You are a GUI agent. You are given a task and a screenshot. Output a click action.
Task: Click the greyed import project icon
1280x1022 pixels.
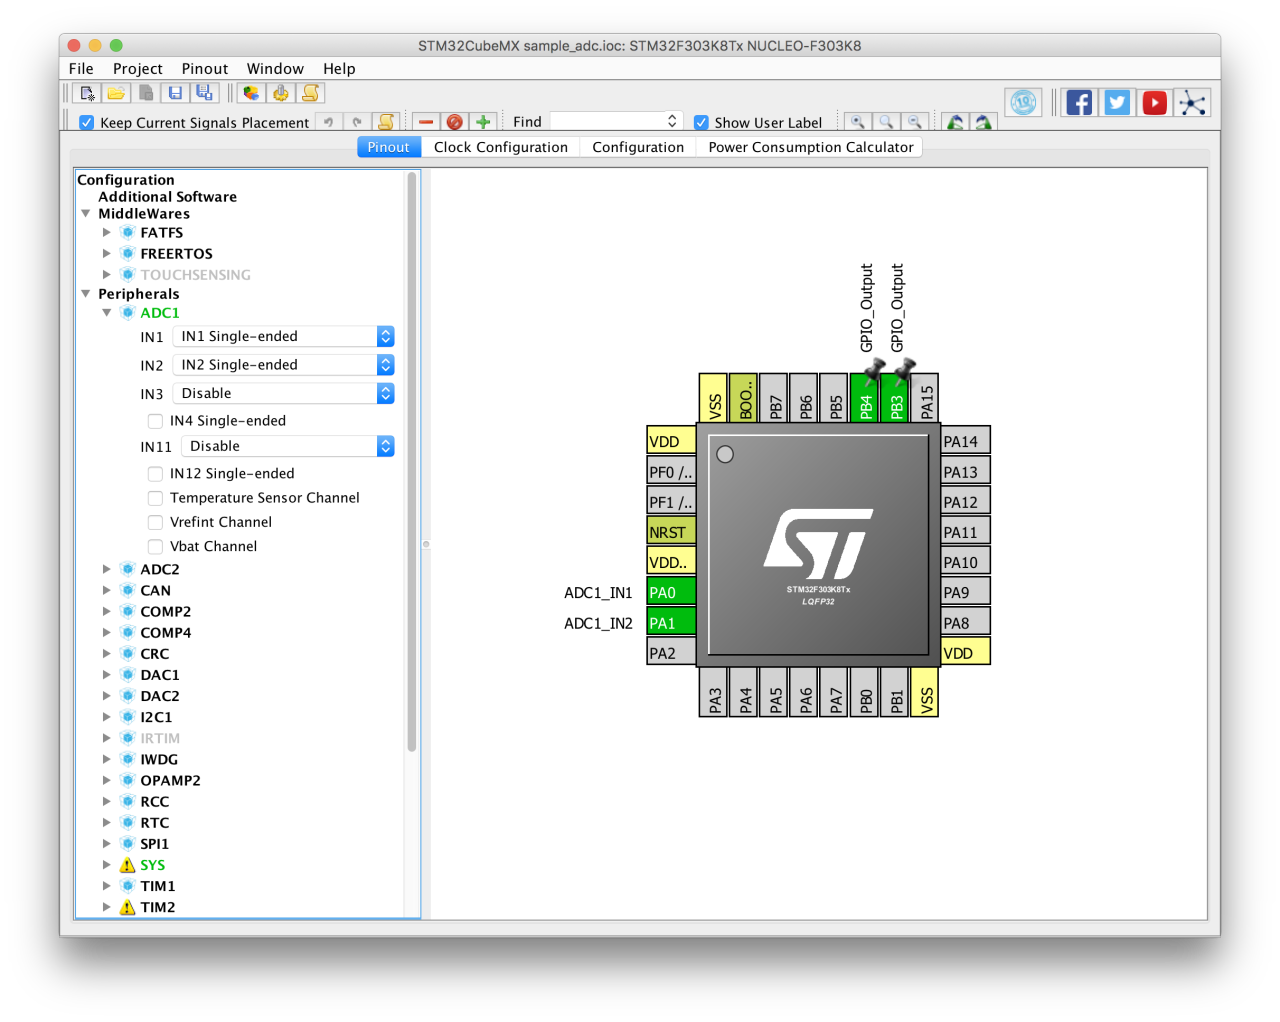pyautogui.click(x=146, y=93)
